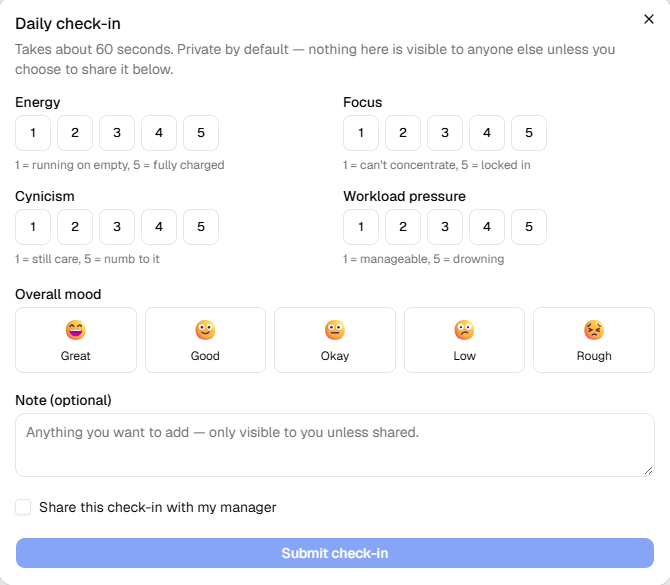
Task: Choose the Good mood smiley face
Action: 205,340
